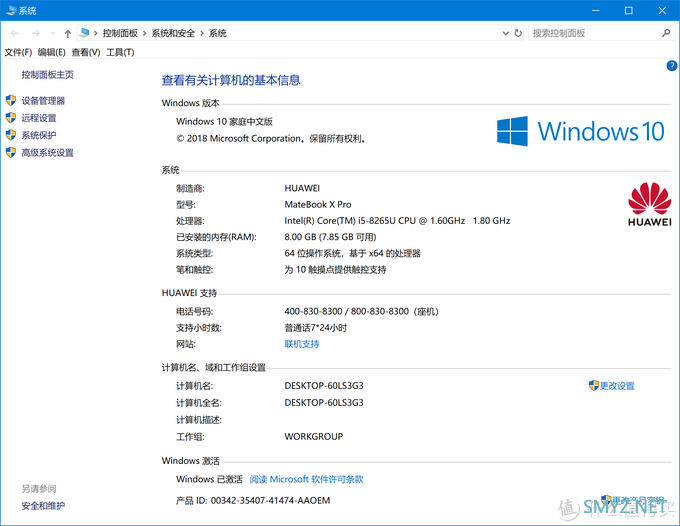This screenshot has height=526, width=680.
Task: Minimize the 系统 window
Action: click(596, 10)
